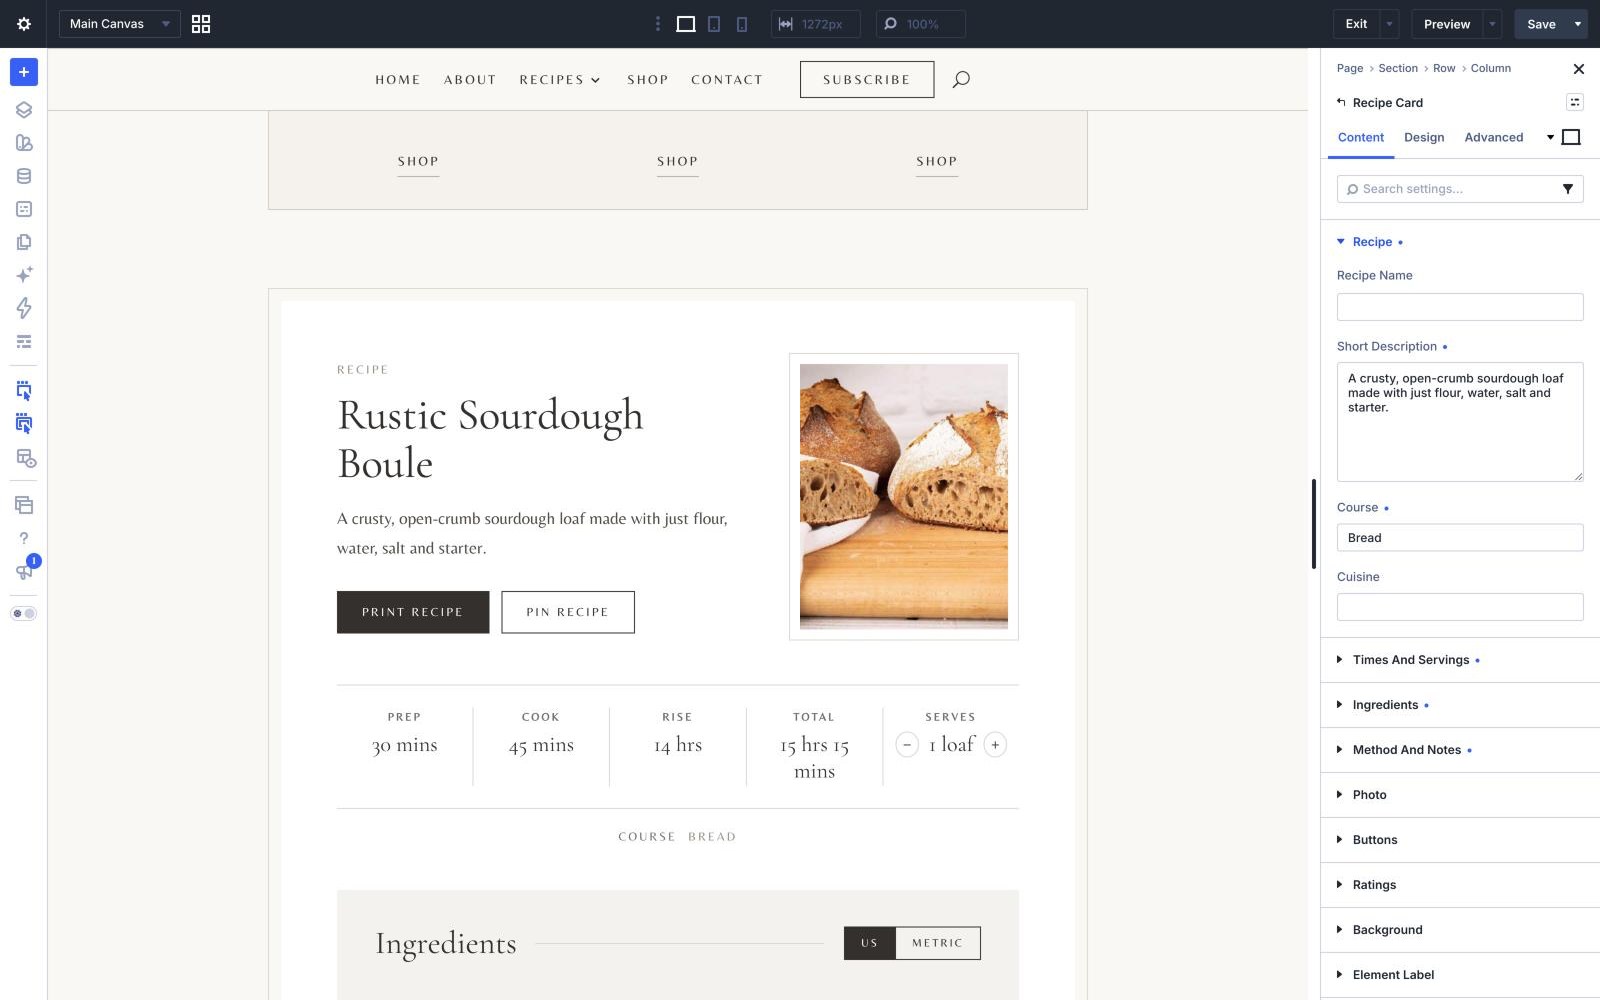Click the Recipe Name input field
Screen dimensions: 1600x1000
pyautogui.click(x=1460, y=307)
